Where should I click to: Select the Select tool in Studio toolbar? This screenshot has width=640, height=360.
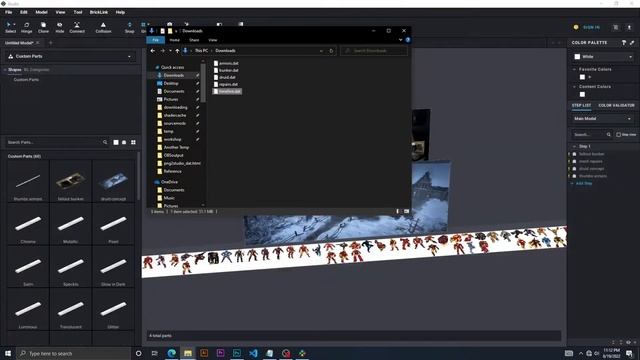10,27
